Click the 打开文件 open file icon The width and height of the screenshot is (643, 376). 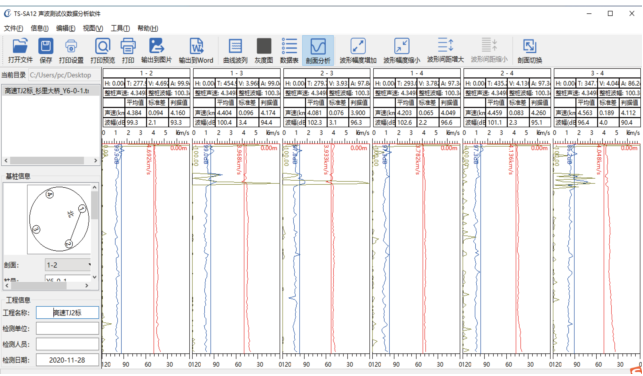(20, 46)
